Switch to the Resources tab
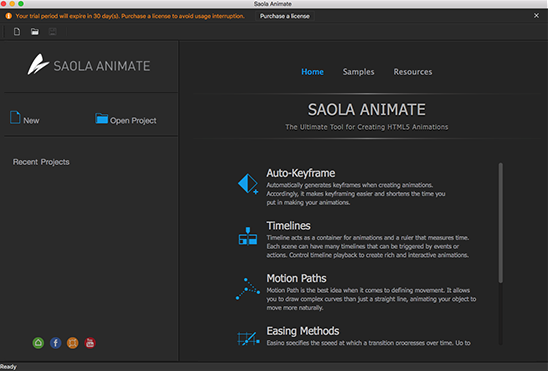This screenshot has width=548, height=371. click(413, 72)
